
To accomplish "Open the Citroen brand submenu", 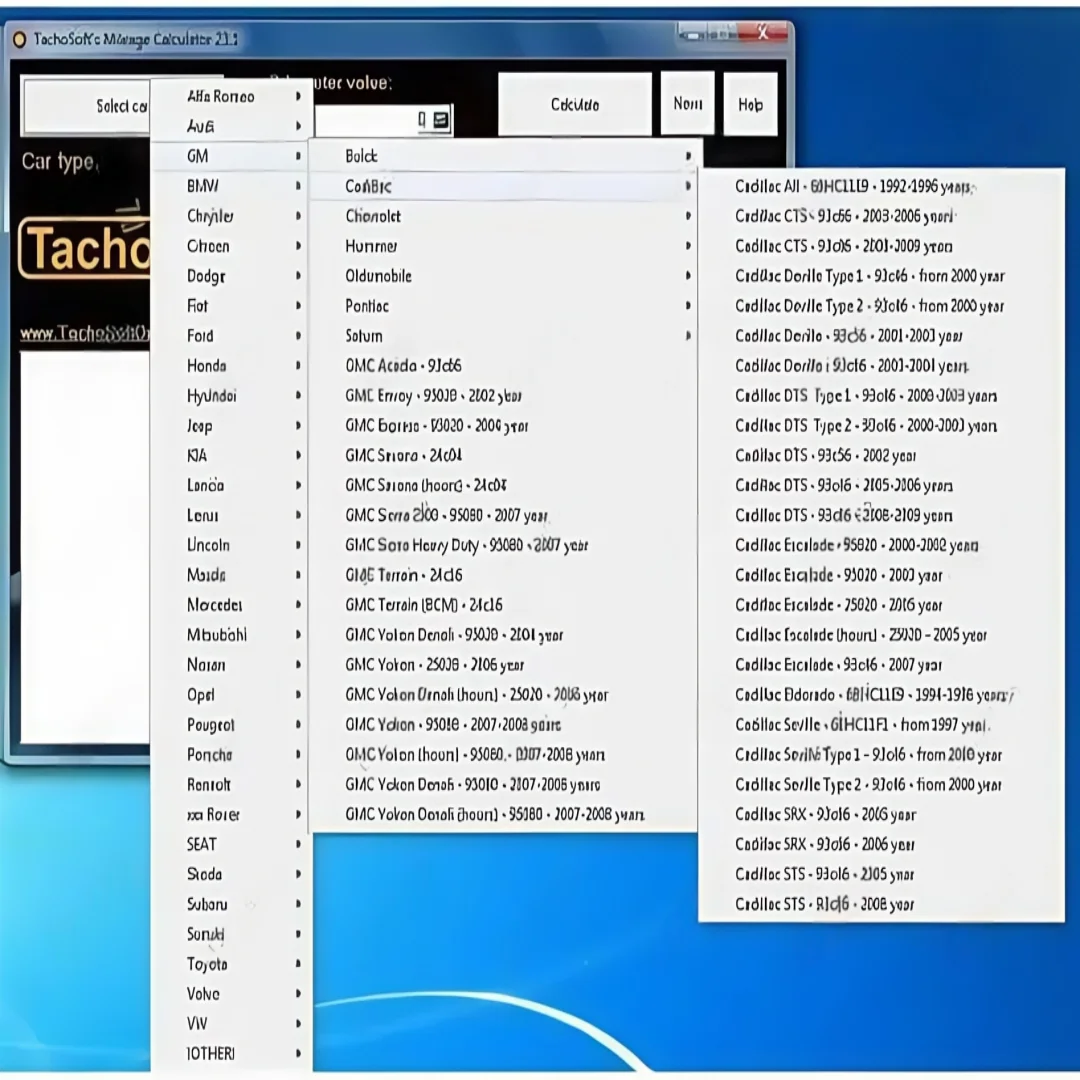I will [x=231, y=246].
